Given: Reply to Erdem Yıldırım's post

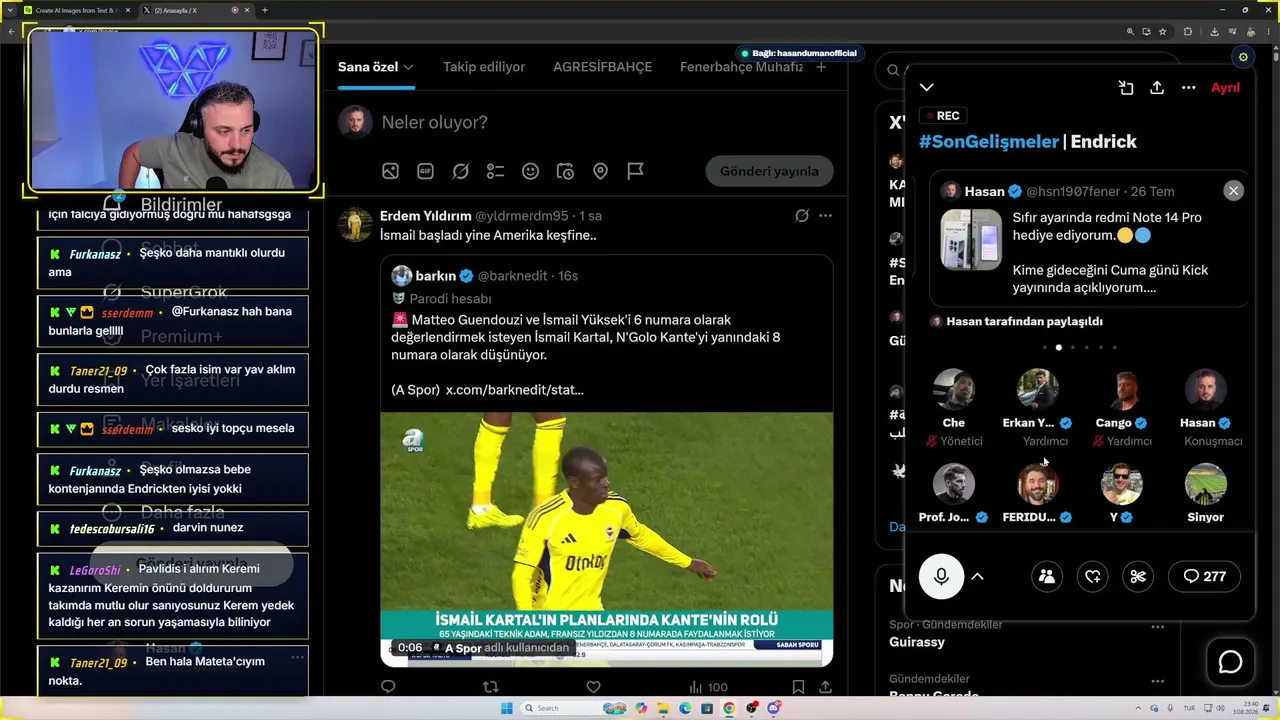Looking at the screenshot, I should coord(389,687).
